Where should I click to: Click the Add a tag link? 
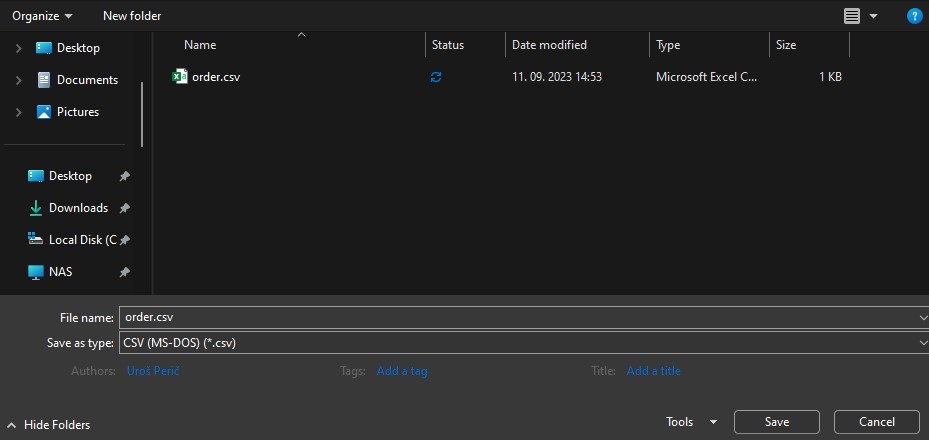(402, 371)
